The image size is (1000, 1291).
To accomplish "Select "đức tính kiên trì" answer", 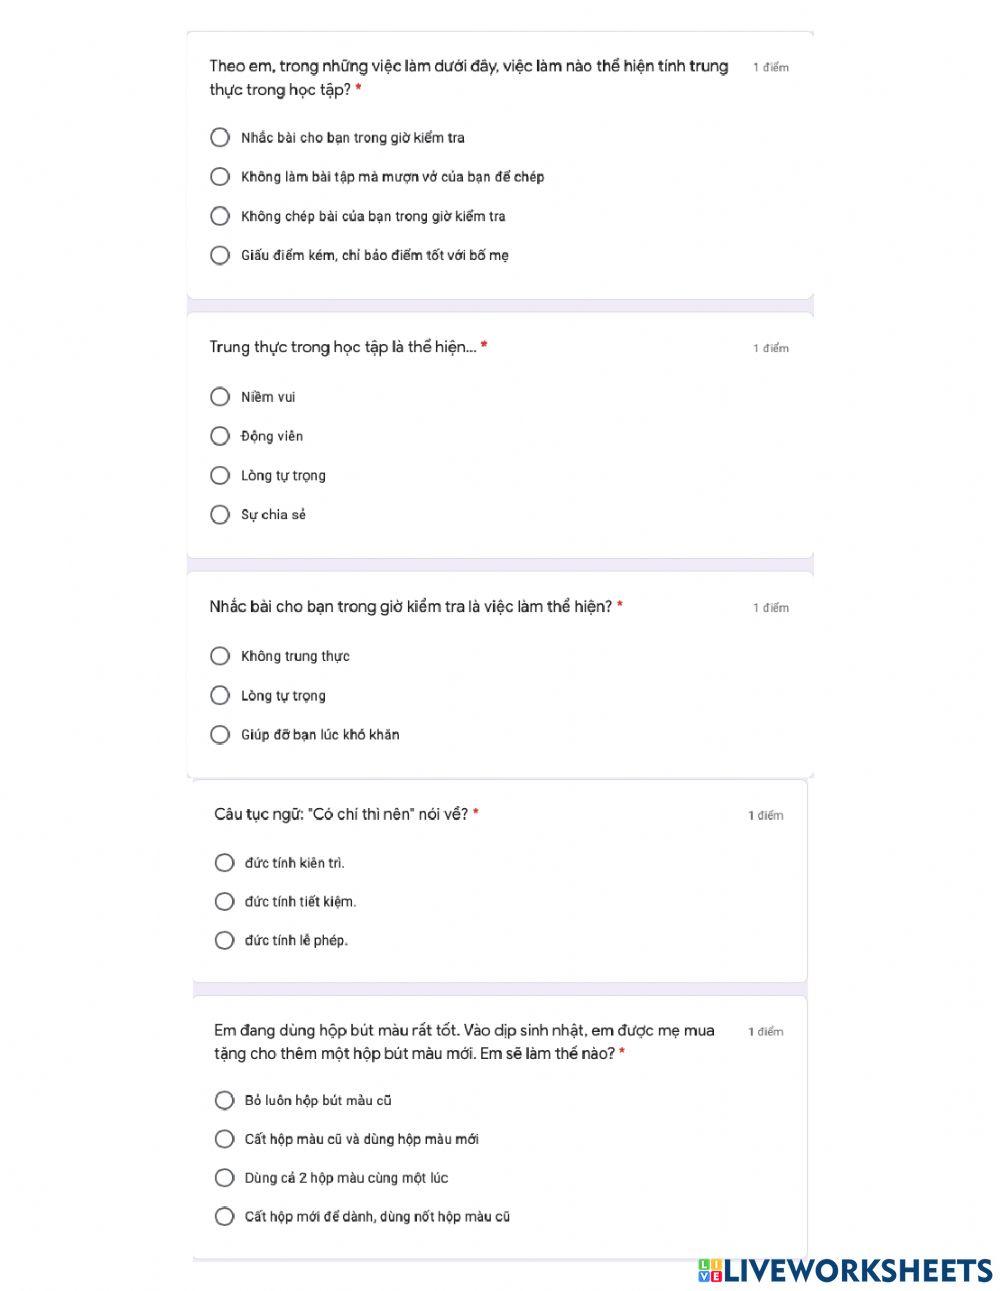I will 224,862.
